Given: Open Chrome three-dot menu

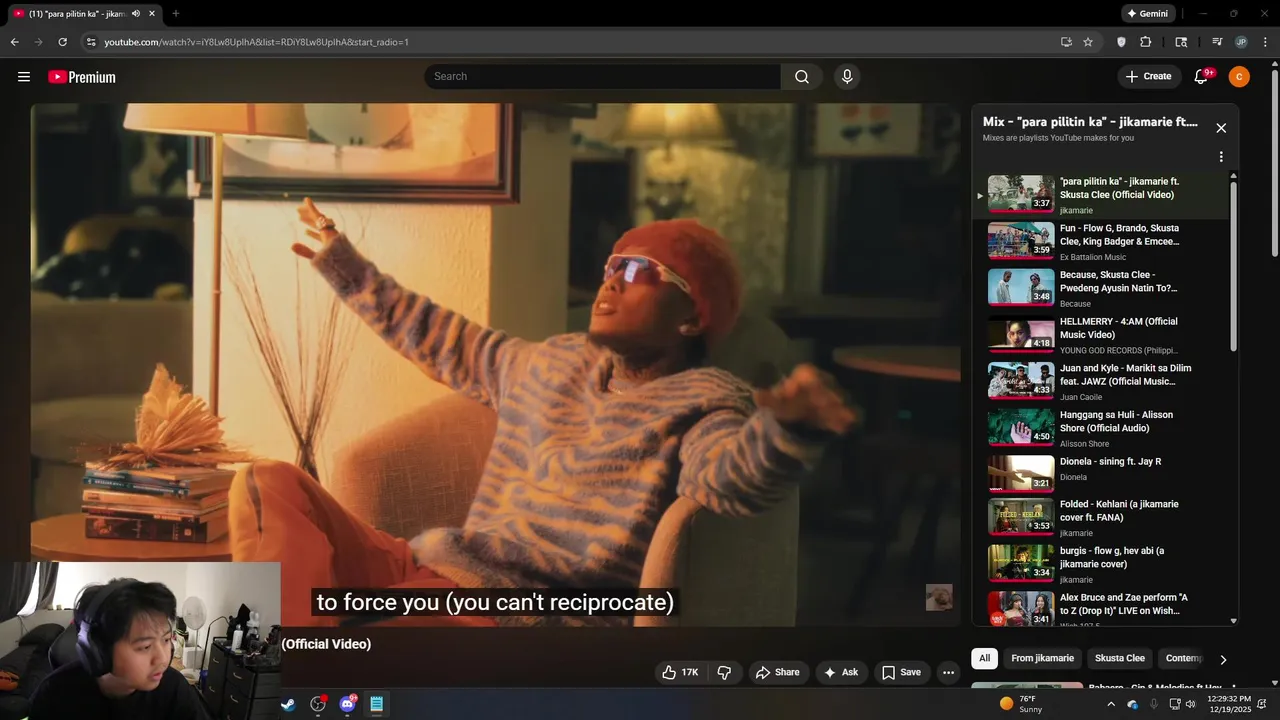Looking at the screenshot, I should point(1266,42).
